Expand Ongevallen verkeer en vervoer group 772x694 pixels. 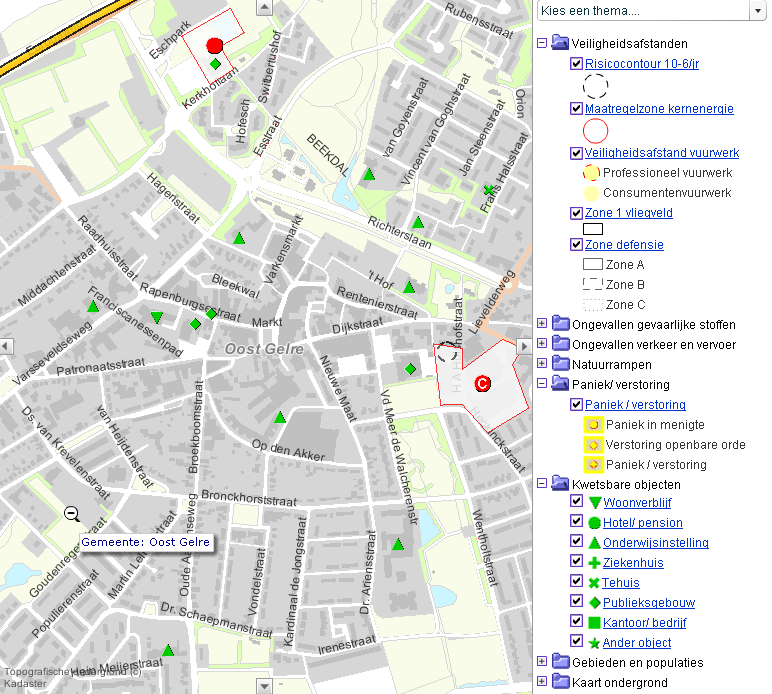click(x=542, y=343)
